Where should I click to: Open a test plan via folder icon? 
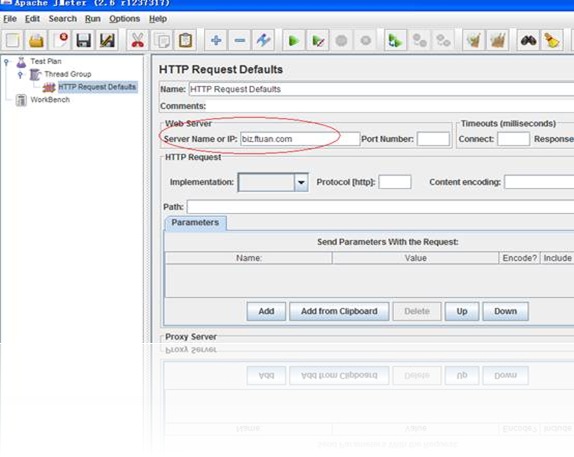coord(36,40)
